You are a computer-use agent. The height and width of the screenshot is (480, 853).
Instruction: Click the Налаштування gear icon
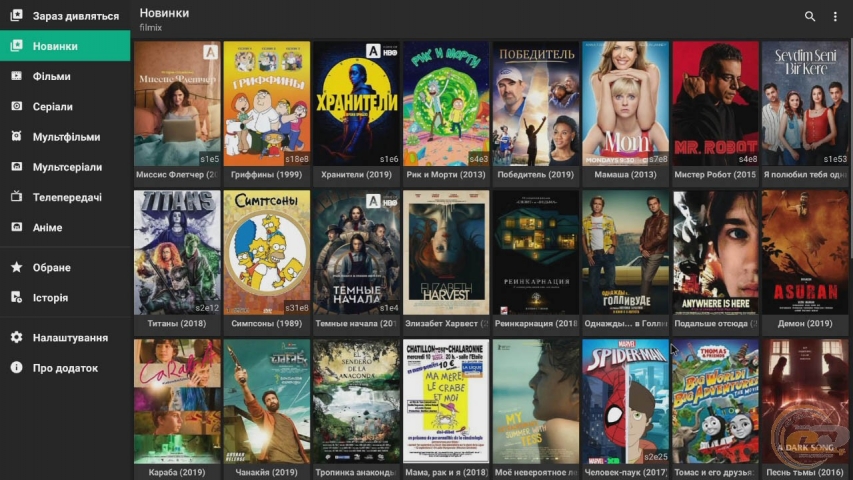(x=16, y=337)
